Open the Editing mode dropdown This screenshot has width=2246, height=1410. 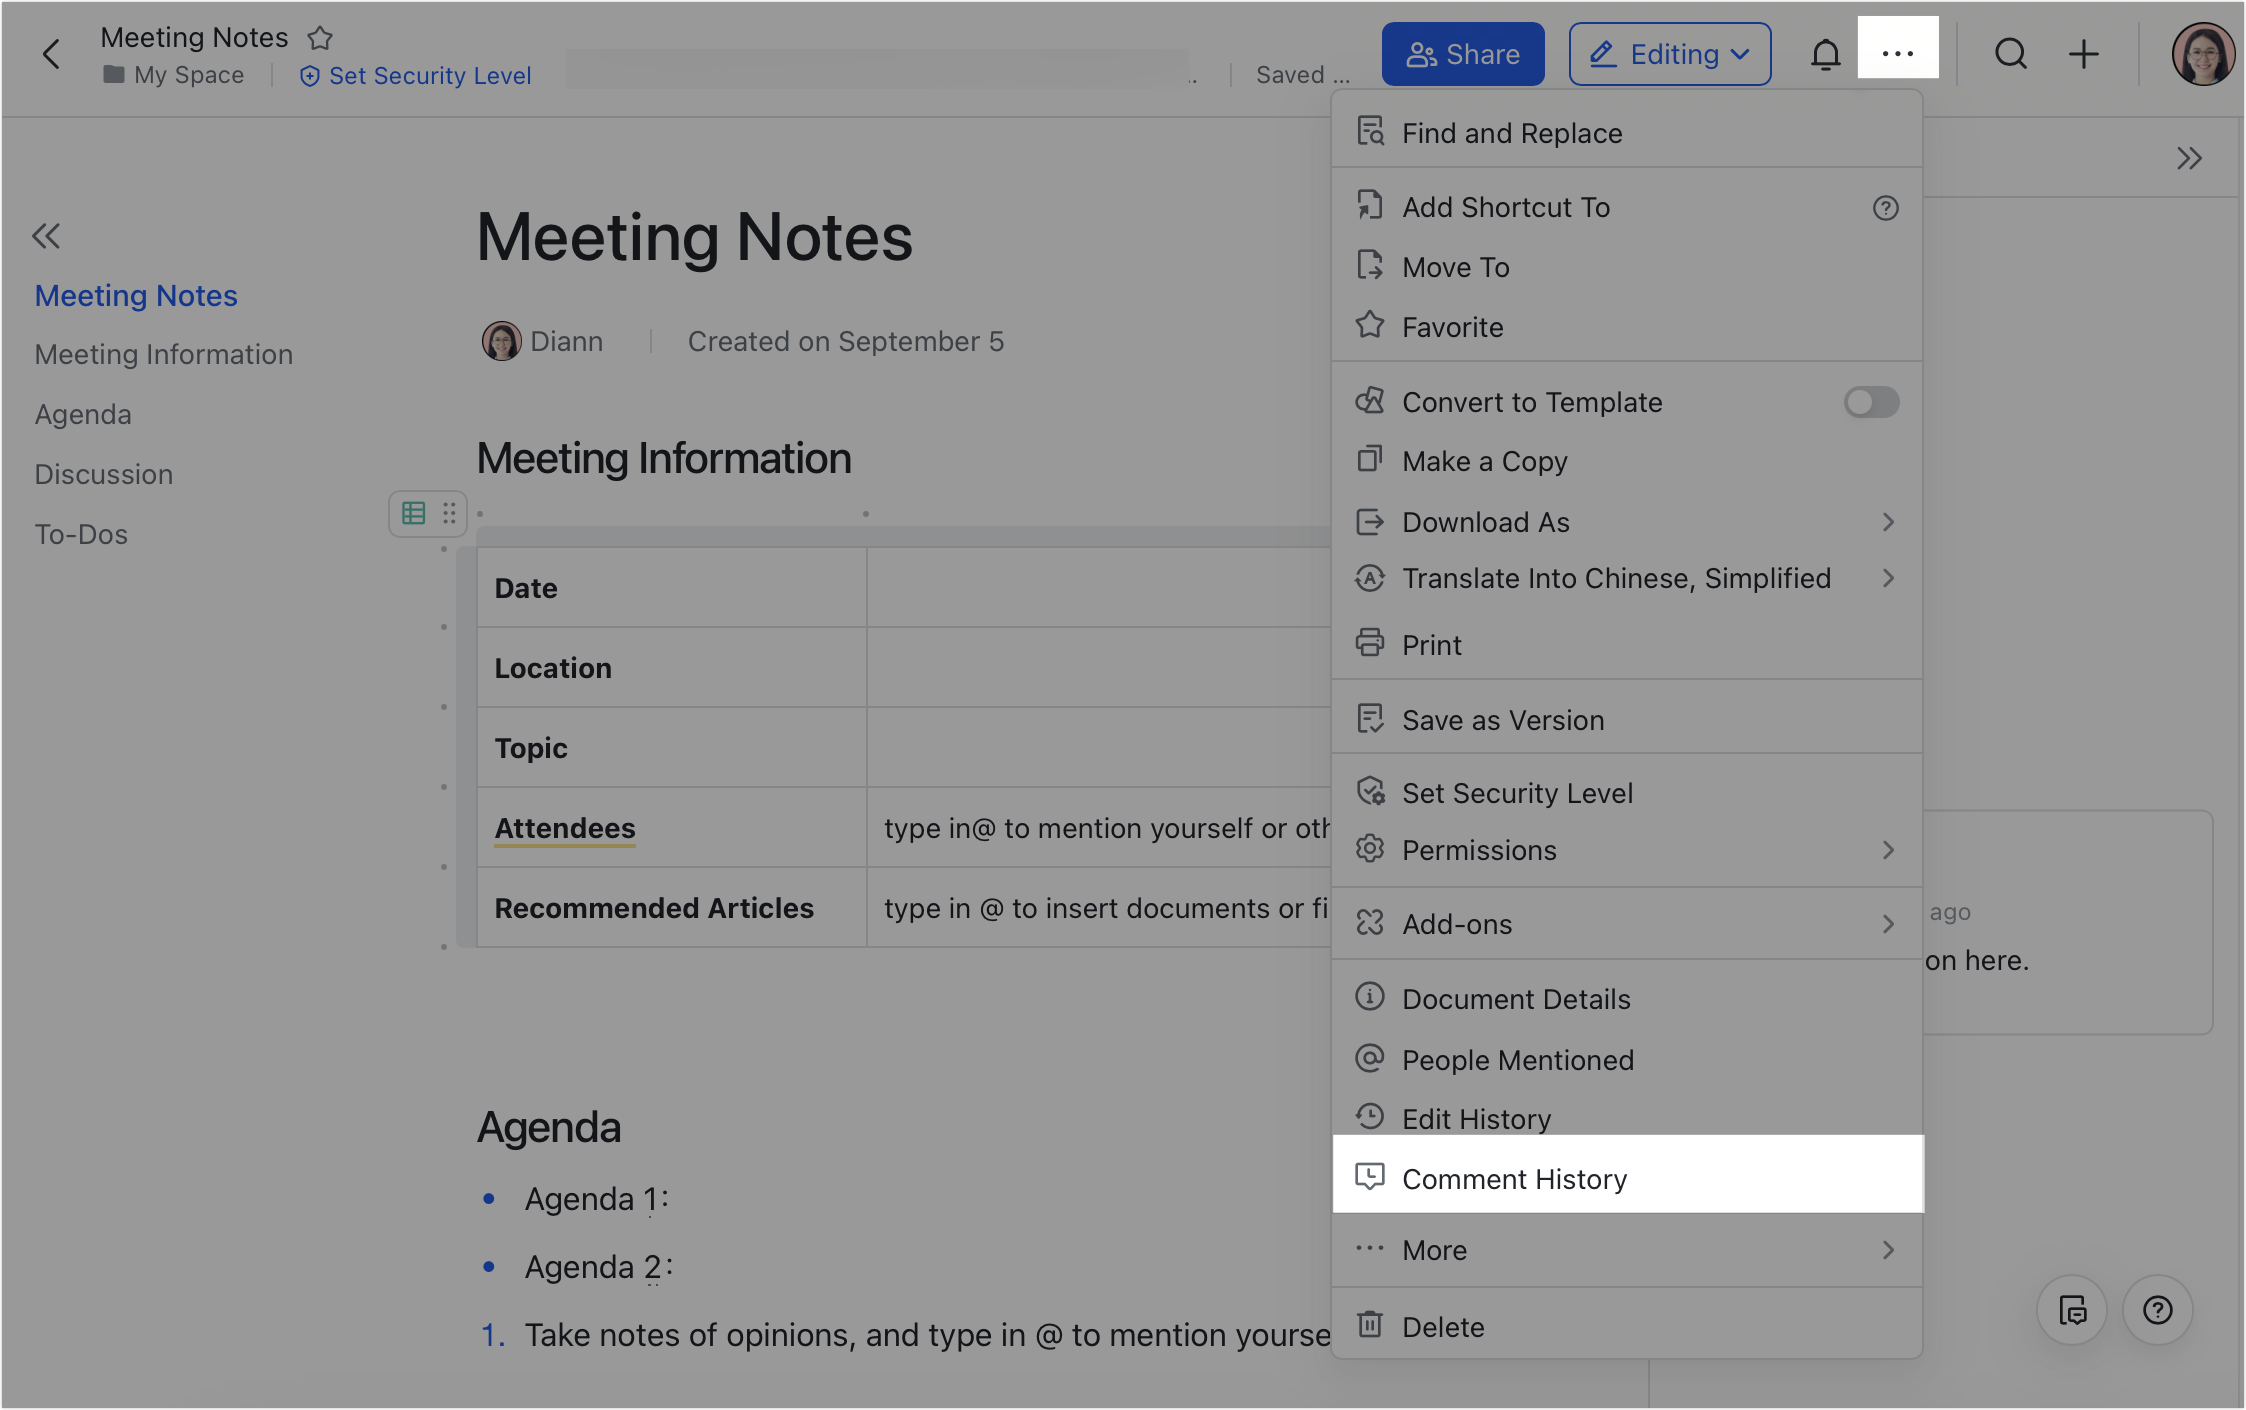tap(1670, 54)
